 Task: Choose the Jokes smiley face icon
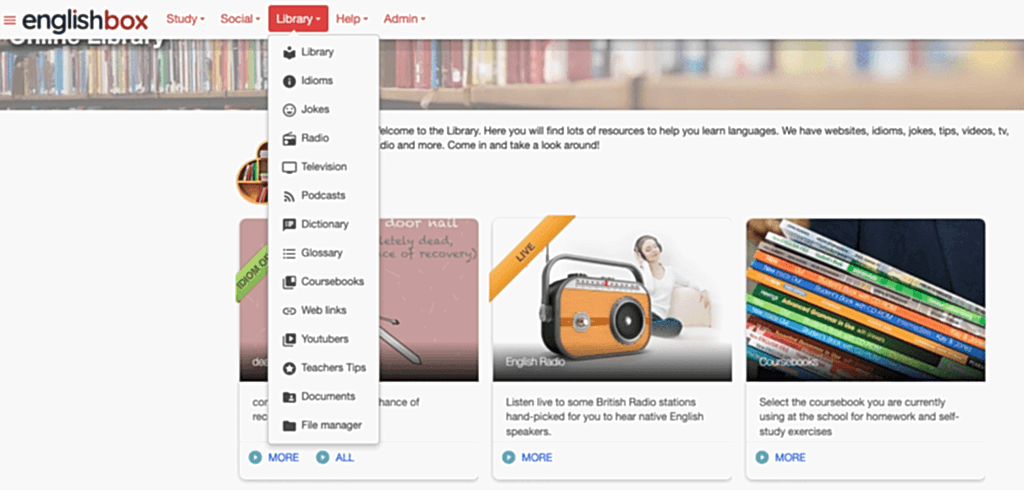pyautogui.click(x=289, y=110)
